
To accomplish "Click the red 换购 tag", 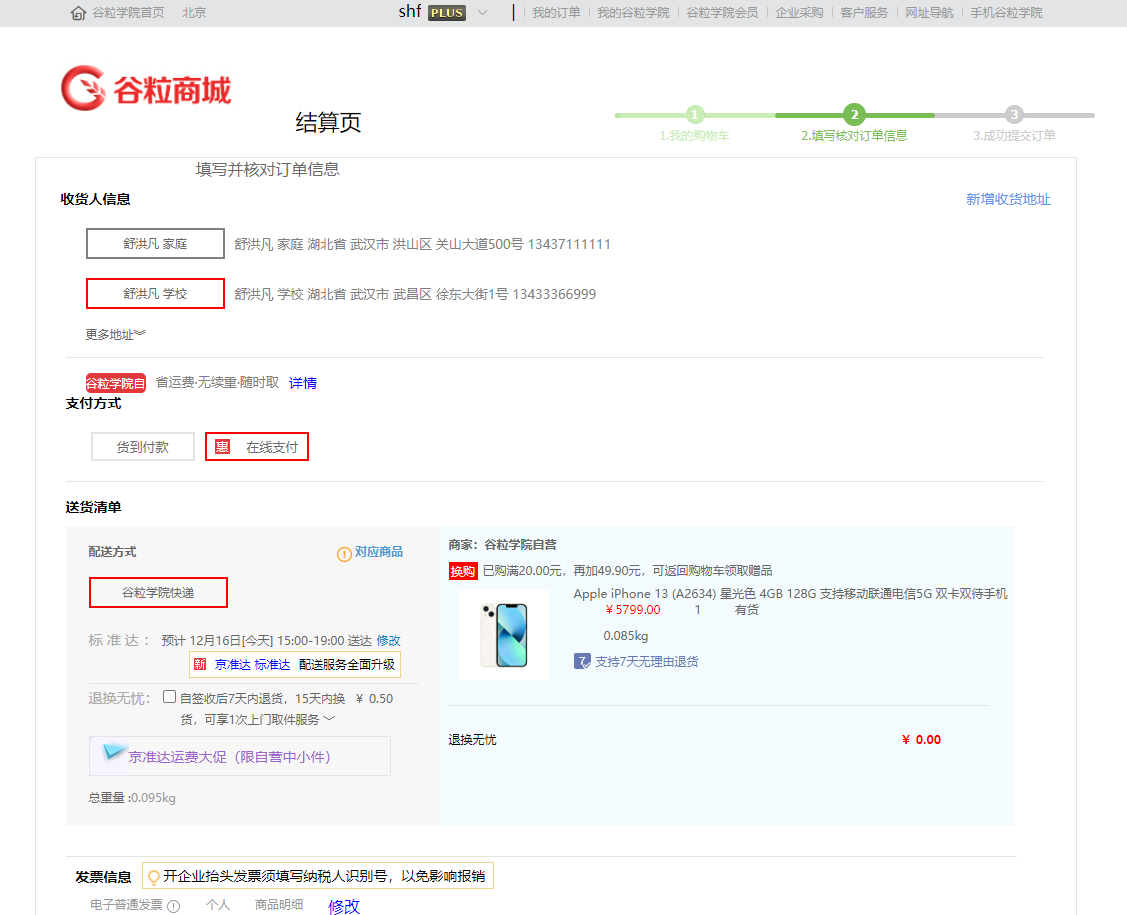I will [x=463, y=571].
